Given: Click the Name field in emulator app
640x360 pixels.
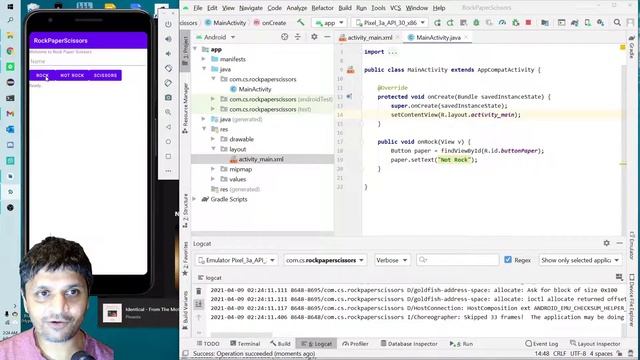Looking at the screenshot, I should pos(88,61).
